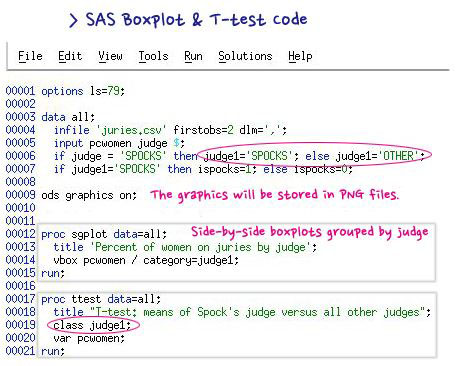Click the 'var pcwomen;' statement

coord(89,338)
